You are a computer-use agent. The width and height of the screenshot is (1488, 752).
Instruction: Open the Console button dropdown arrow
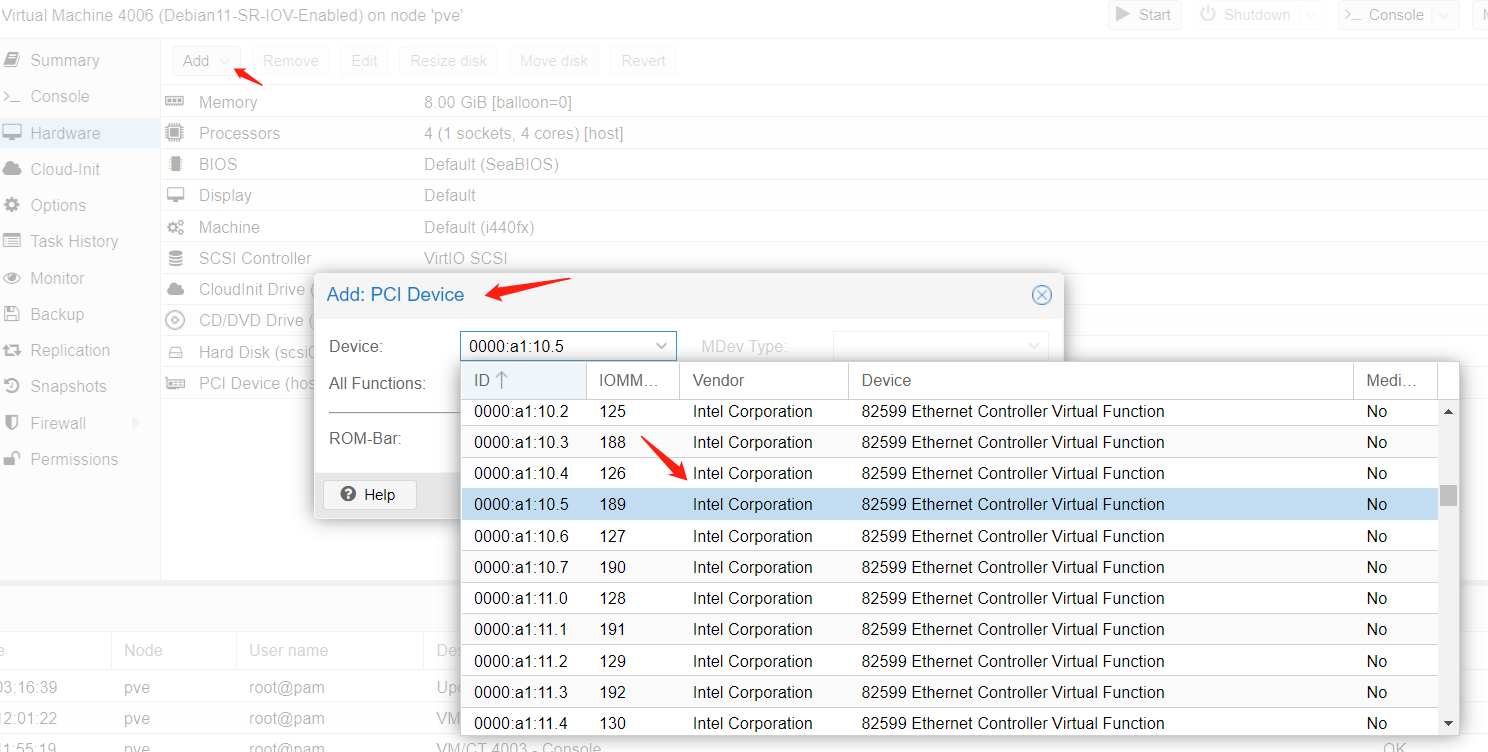coord(1443,15)
